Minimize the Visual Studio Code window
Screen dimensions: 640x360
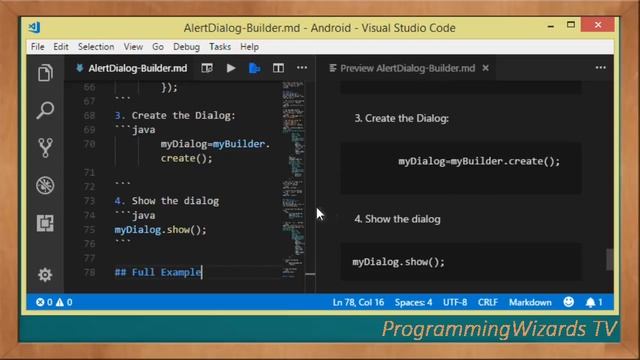(551, 26)
